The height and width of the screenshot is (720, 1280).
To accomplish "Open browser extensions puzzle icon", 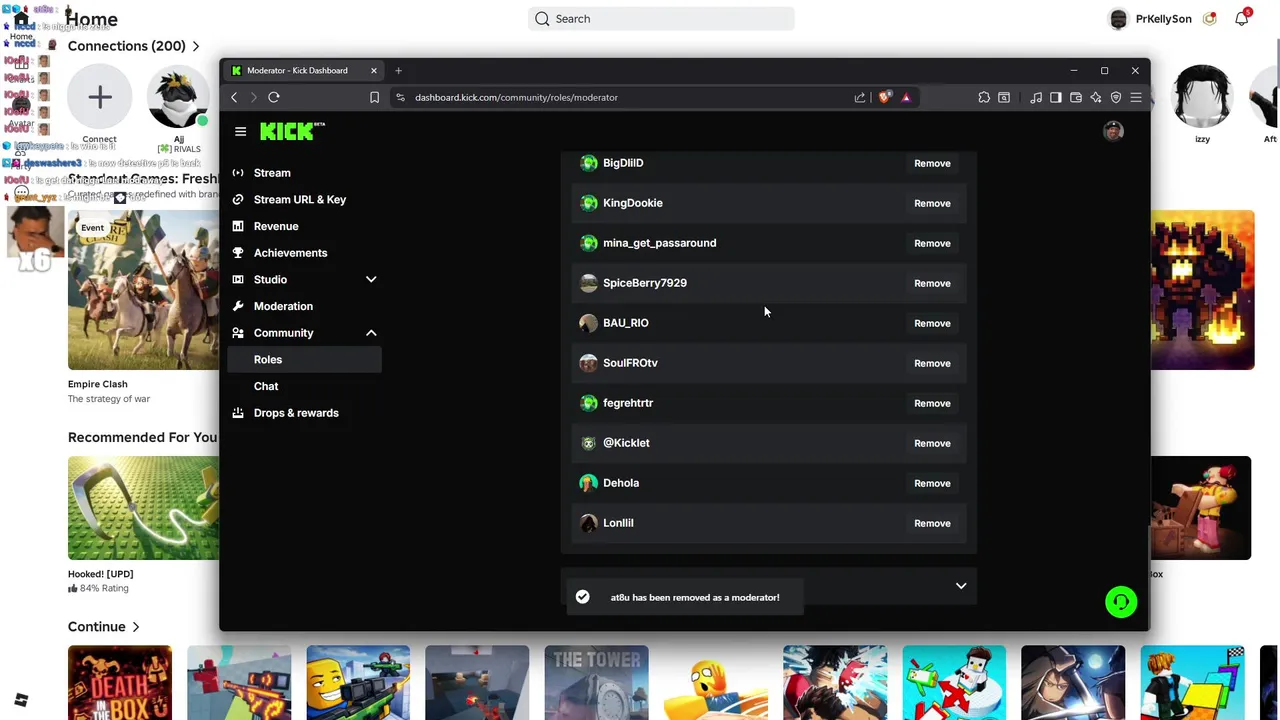I will [984, 97].
